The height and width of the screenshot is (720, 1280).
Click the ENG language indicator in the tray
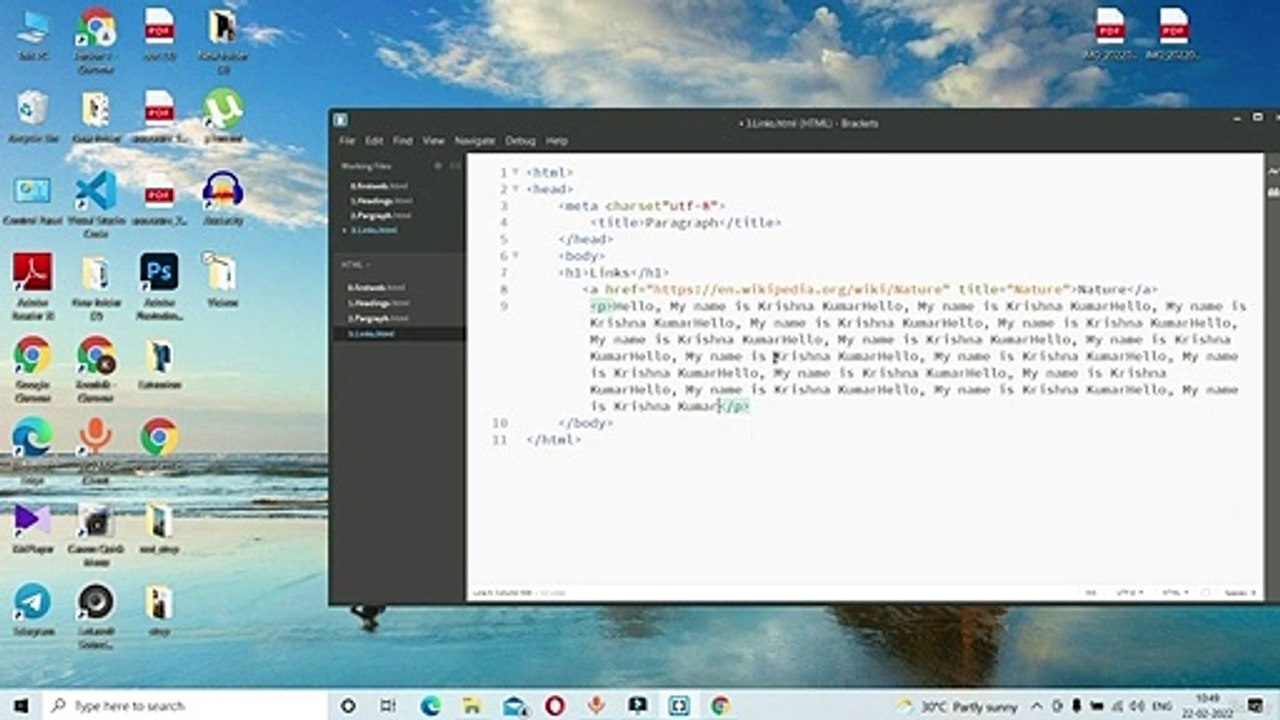point(1162,706)
